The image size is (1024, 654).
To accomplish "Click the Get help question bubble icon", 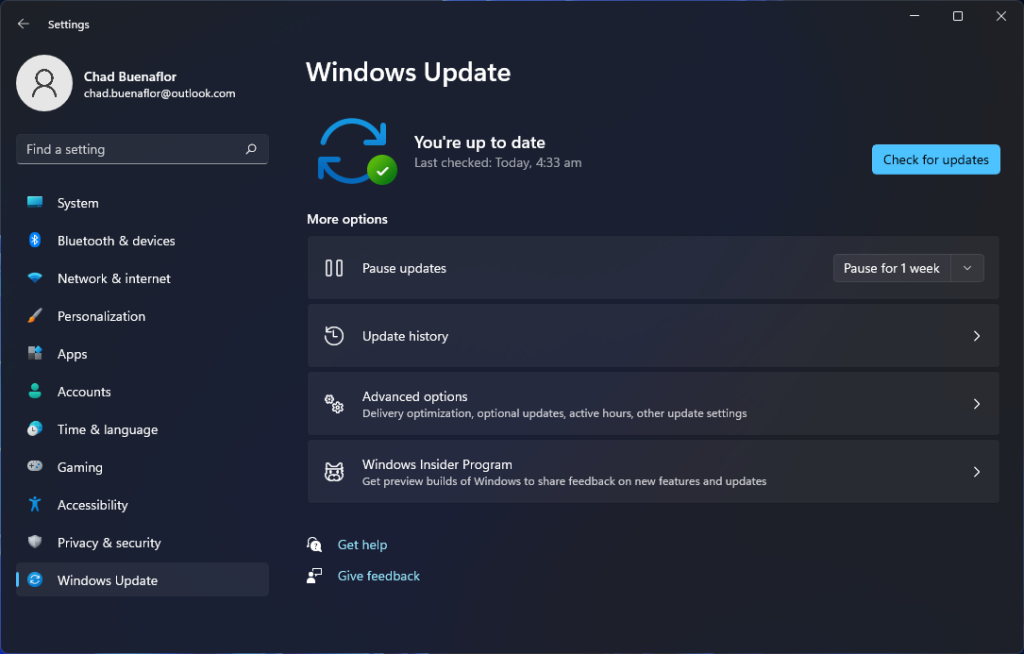I will click(314, 544).
